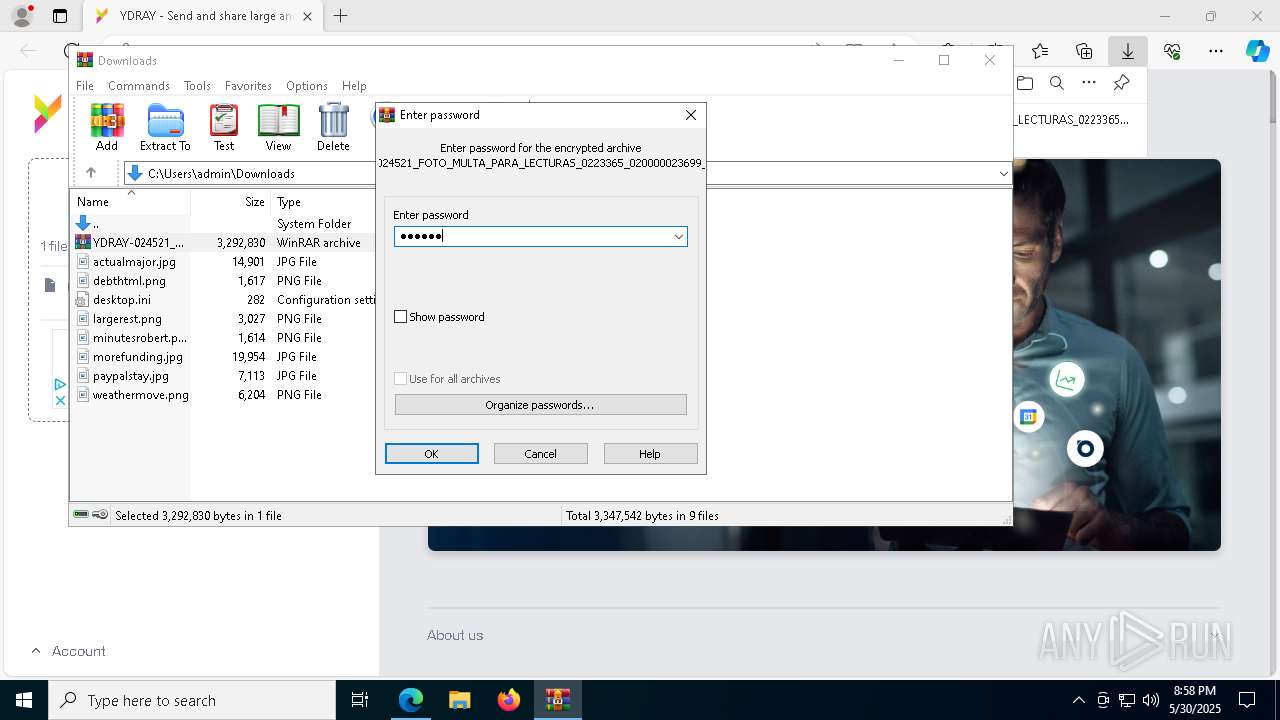Image resolution: width=1280 pixels, height=720 pixels.
Task: Click the Organize passwords button
Action: [x=541, y=405]
